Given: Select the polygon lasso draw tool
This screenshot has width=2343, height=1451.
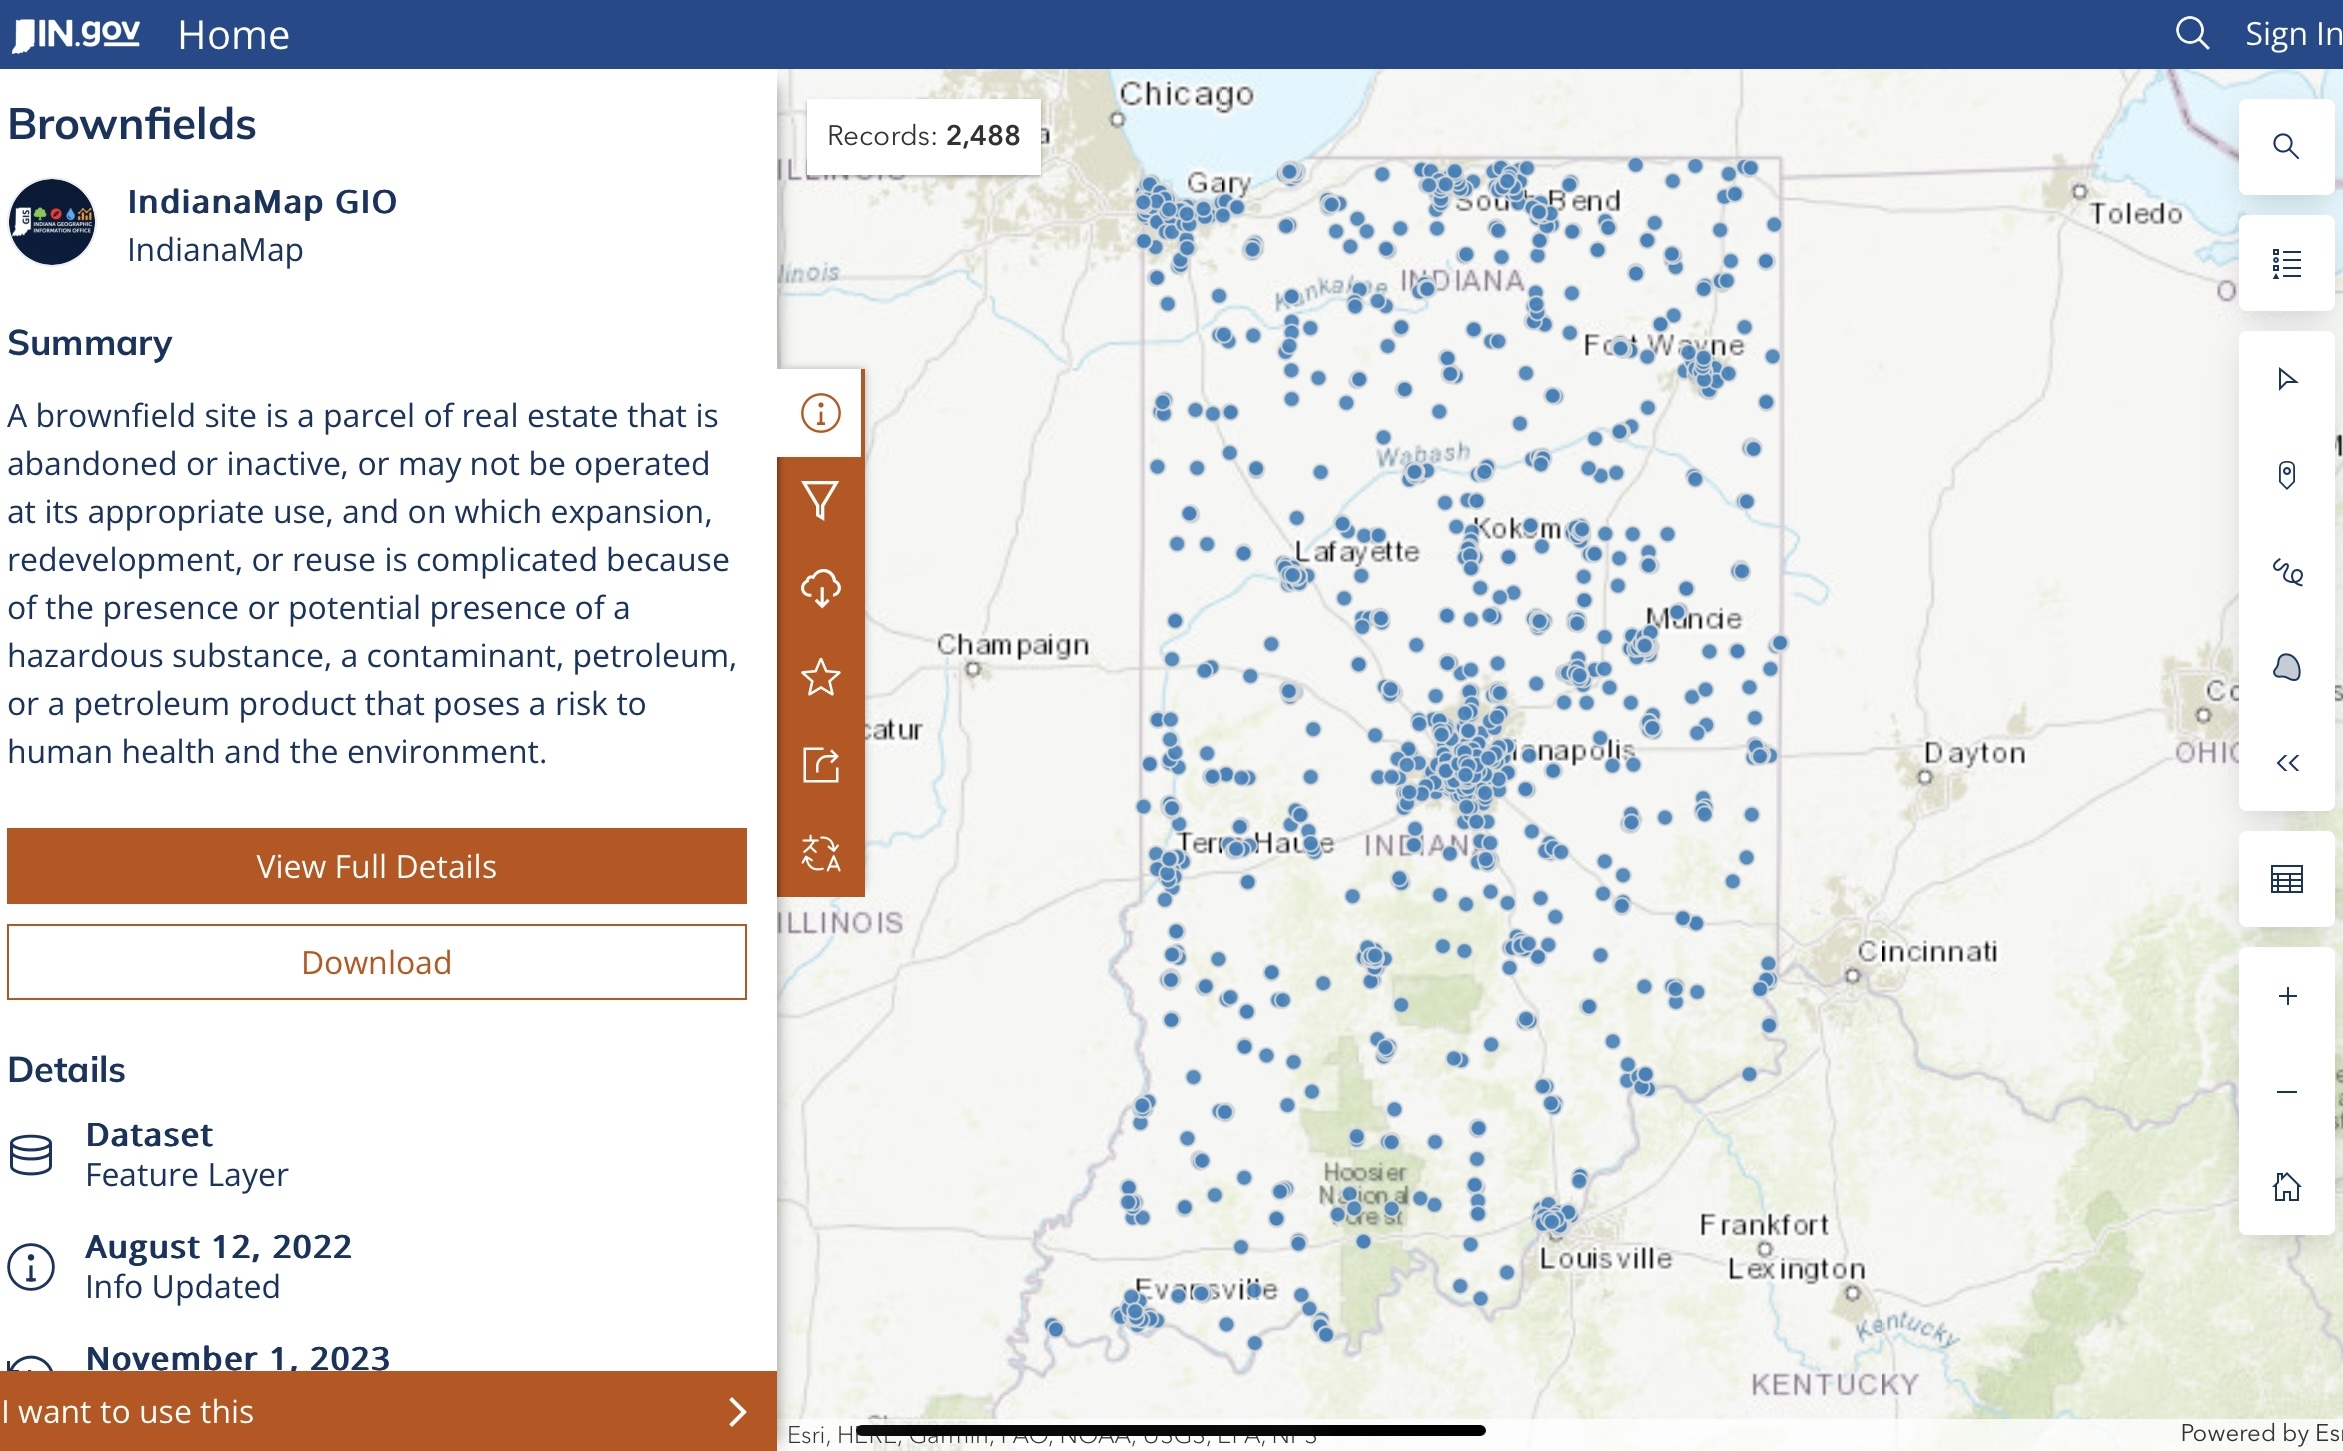Looking at the screenshot, I should pos(2286,667).
